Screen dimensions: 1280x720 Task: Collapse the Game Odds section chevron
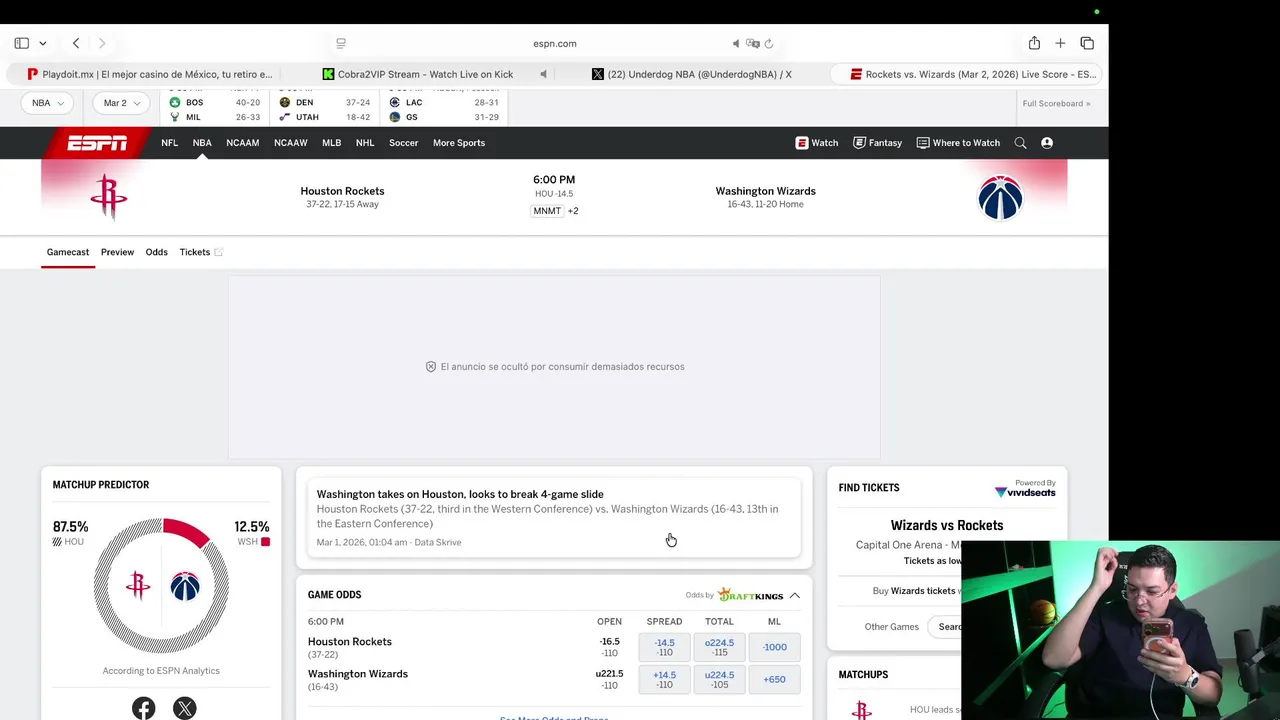point(795,595)
